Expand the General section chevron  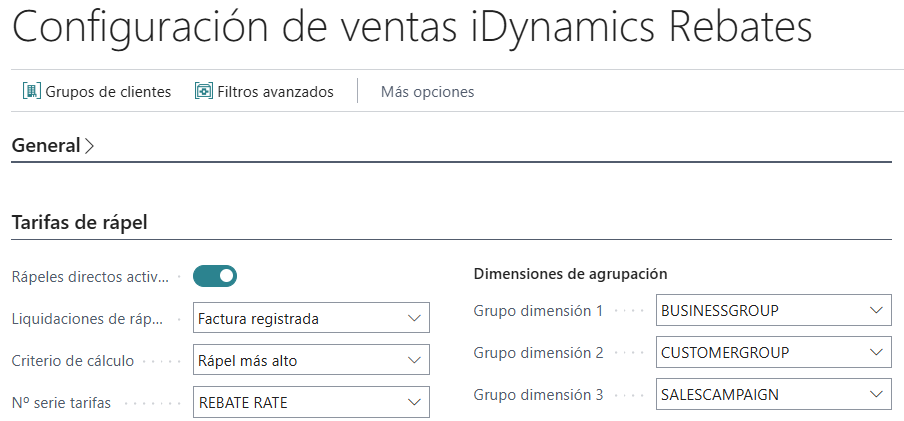pos(89,146)
